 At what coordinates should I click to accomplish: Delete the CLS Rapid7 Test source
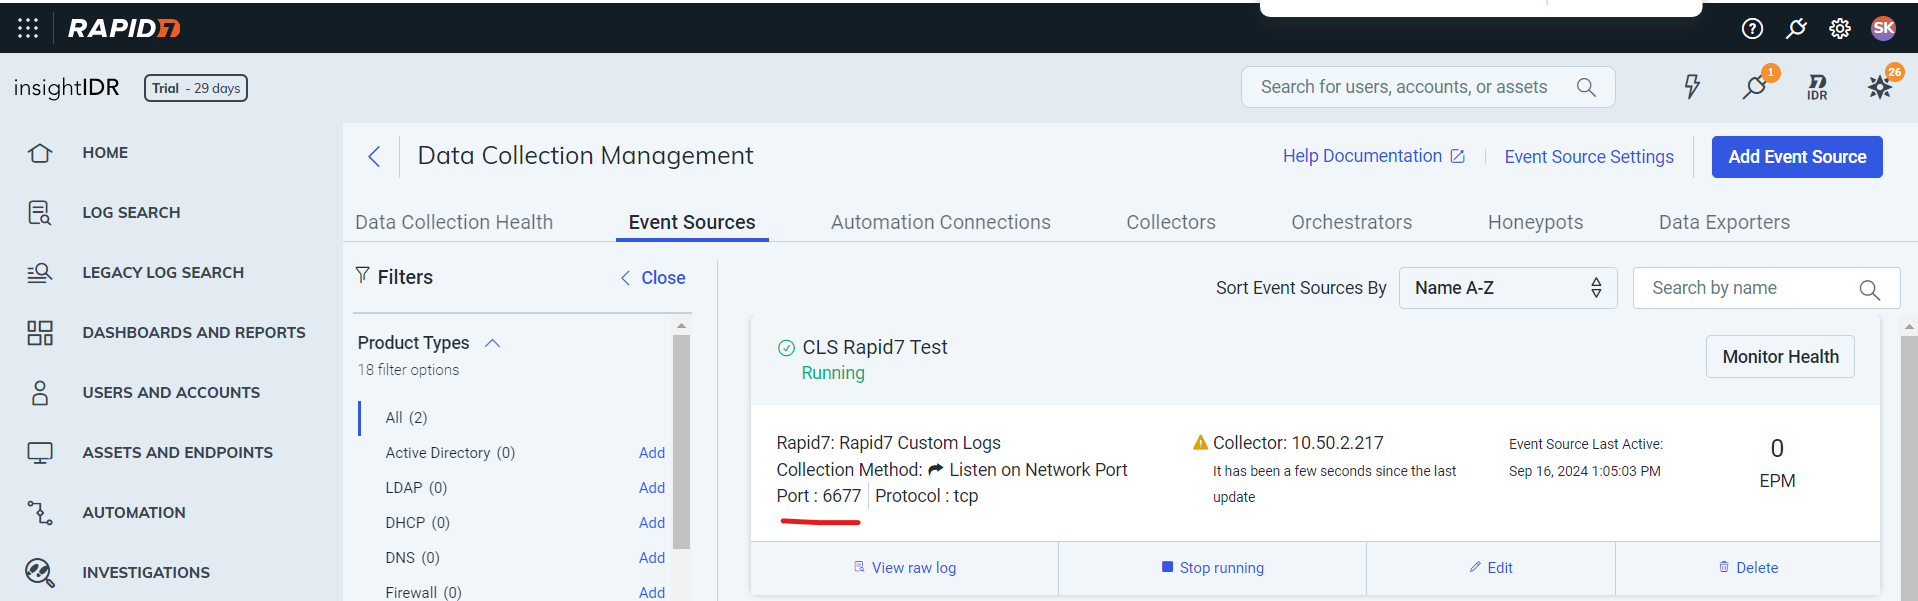1747,568
